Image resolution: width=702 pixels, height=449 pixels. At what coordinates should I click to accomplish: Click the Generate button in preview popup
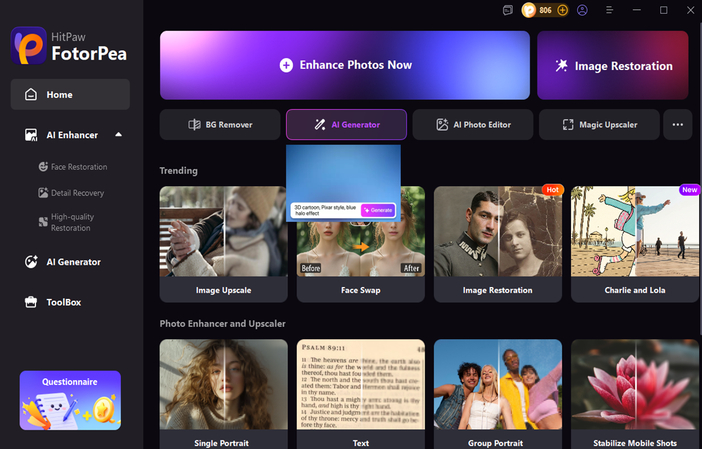[x=378, y=210]
